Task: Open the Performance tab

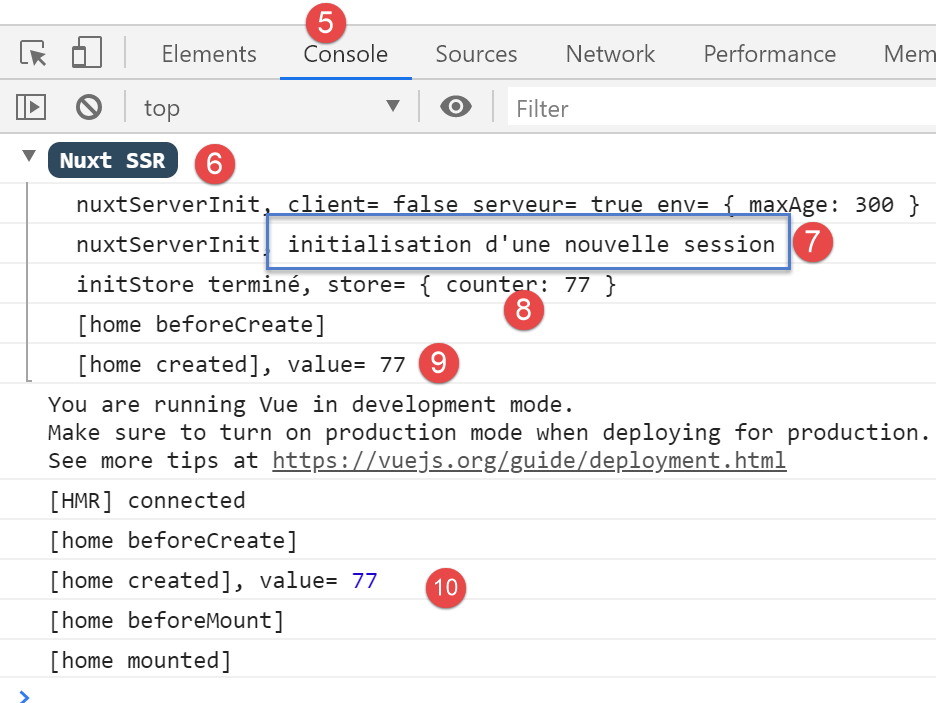Action: point(769,54)
